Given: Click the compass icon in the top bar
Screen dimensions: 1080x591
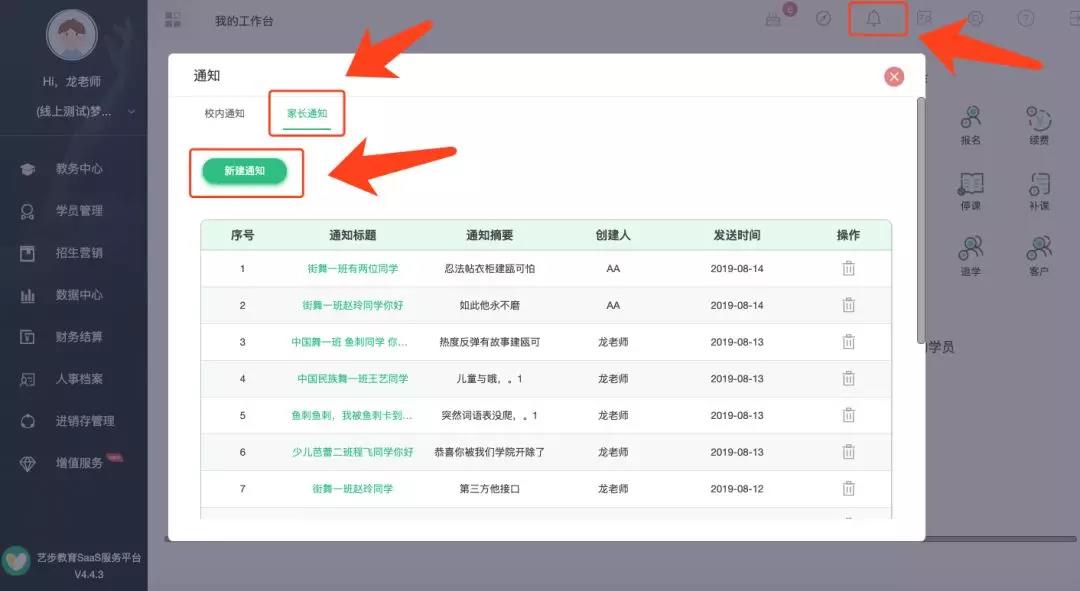Looking at the screenshot, I should (824, 20).
